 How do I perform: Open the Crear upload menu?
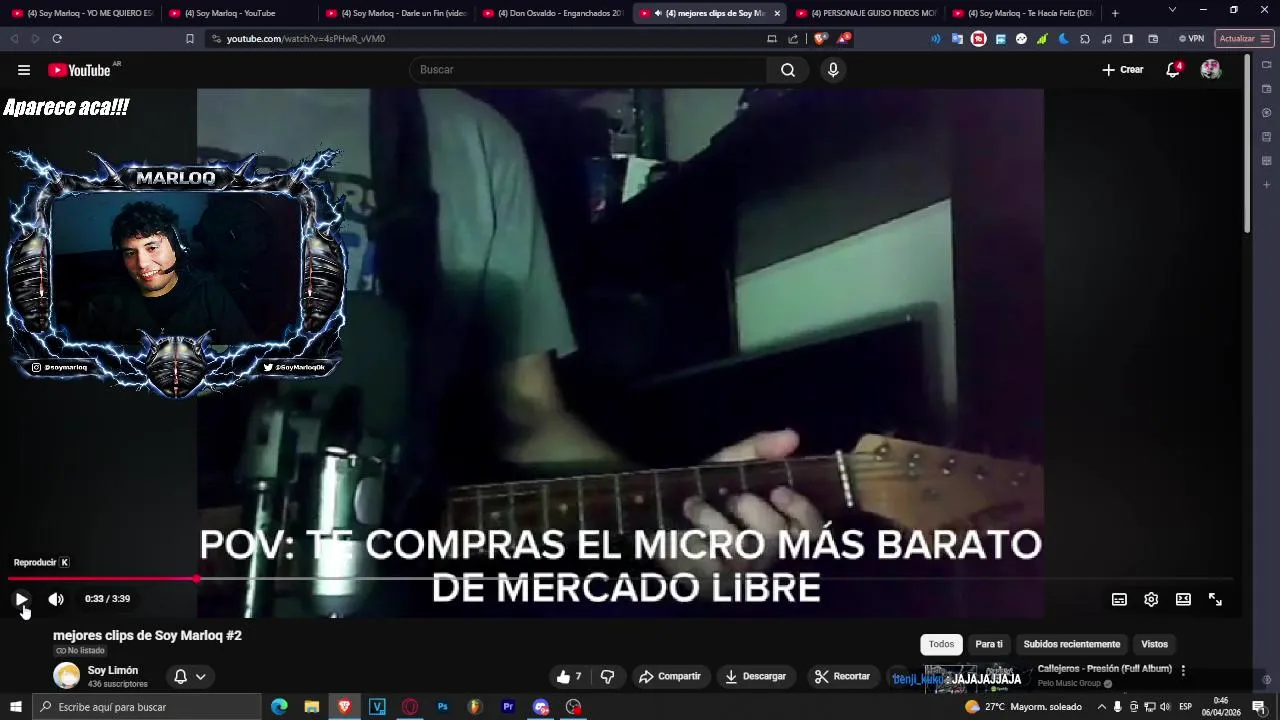tap(1122, 70)
